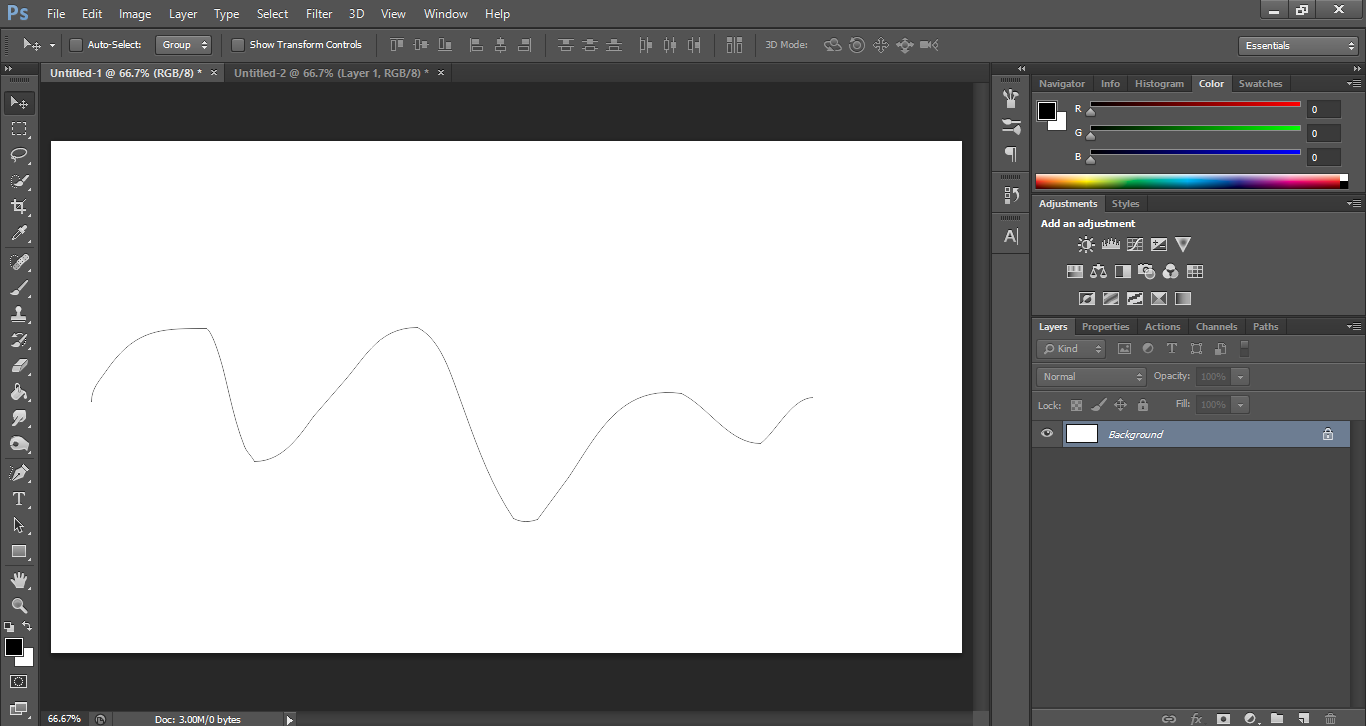Open the Filter menu
Image resolution: width=1366 pixels, height=726 pixels.
318,13
